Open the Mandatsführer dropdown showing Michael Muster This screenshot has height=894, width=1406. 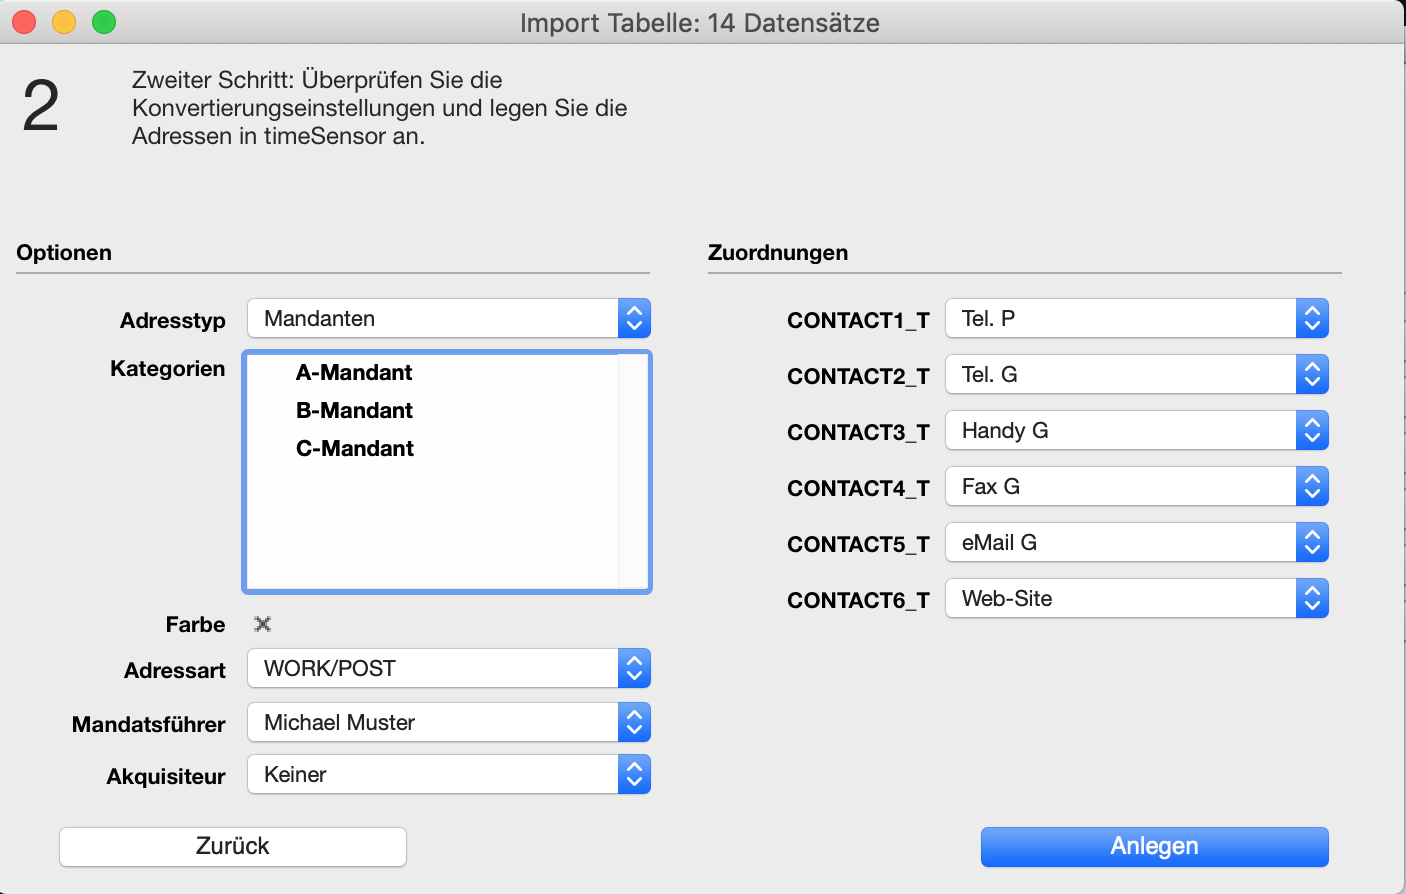[x=449, y=723]
